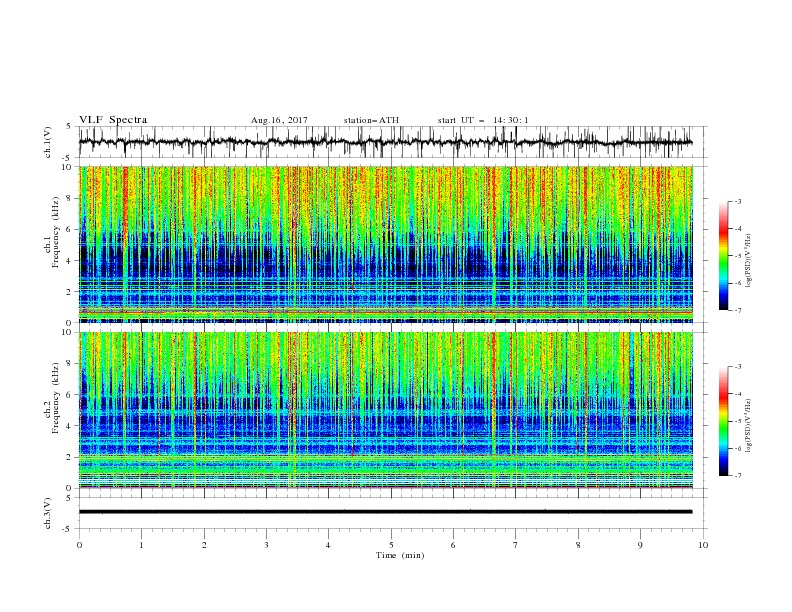Click the time axis tick label "3"
792x612 pixels.
266,545
